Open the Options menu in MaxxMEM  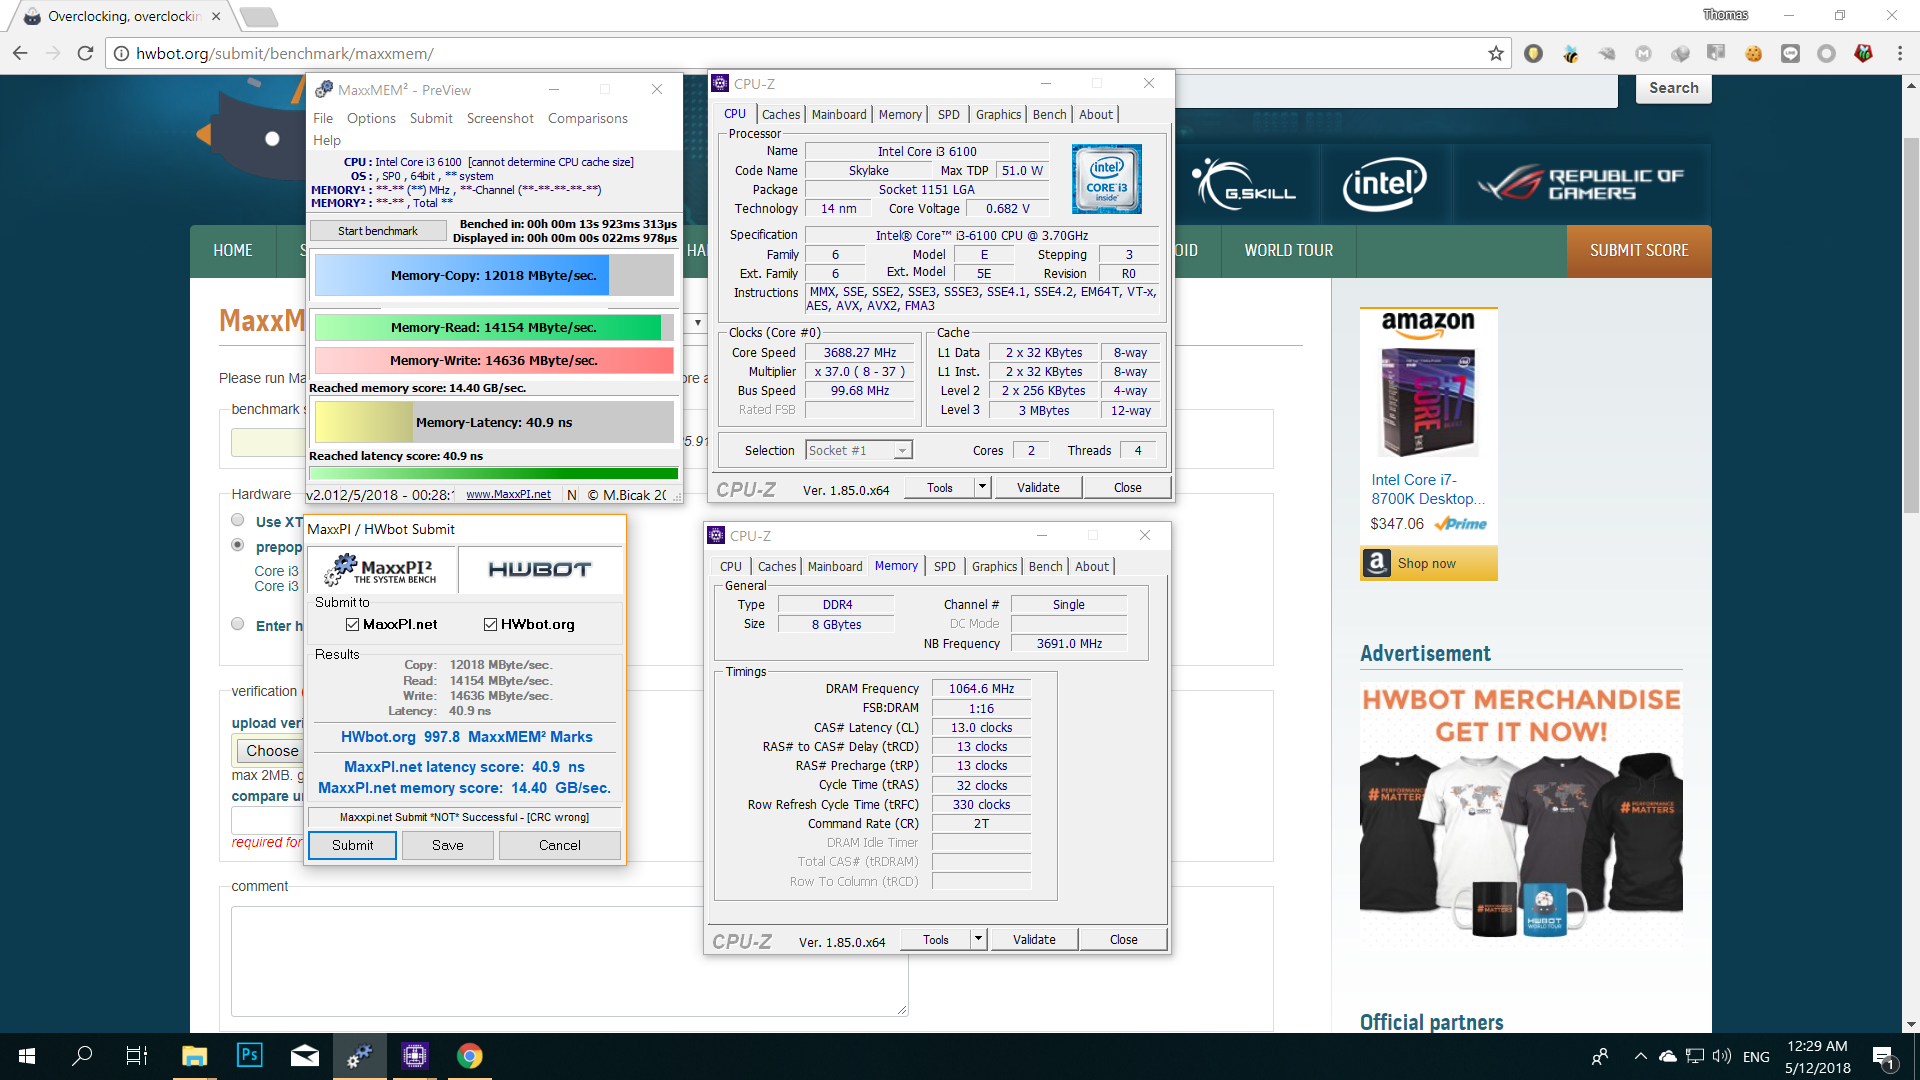pyautogui.click(x=371, y=118)
